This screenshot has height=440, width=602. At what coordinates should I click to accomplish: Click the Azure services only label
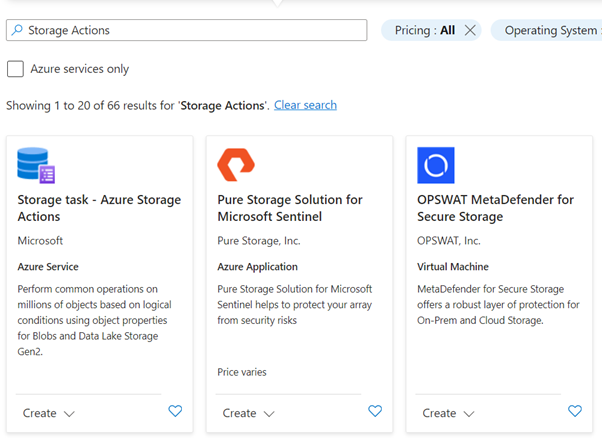coord(79,69)
